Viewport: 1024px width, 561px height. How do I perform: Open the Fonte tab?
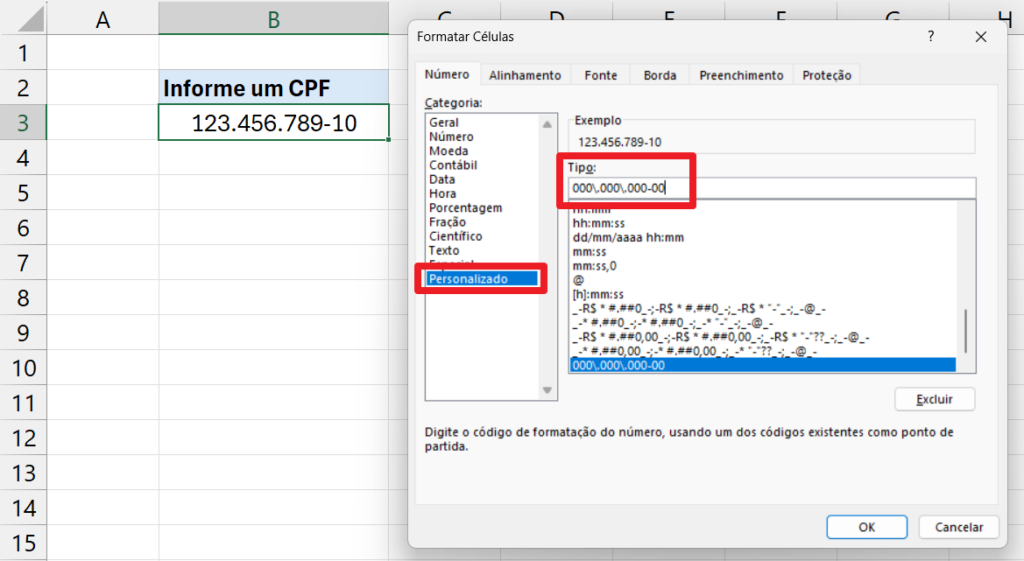601,75
